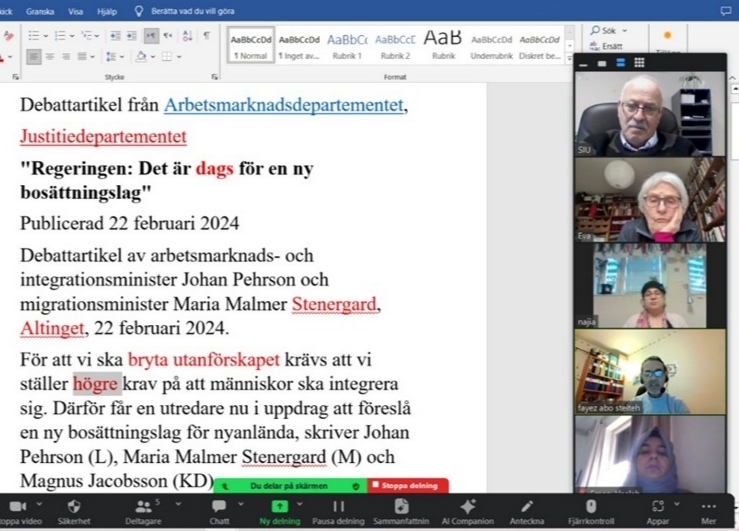Select Eva participant video thumbnail
The height and width of the screenshot is (531, 739).
(x=650, y=200)
